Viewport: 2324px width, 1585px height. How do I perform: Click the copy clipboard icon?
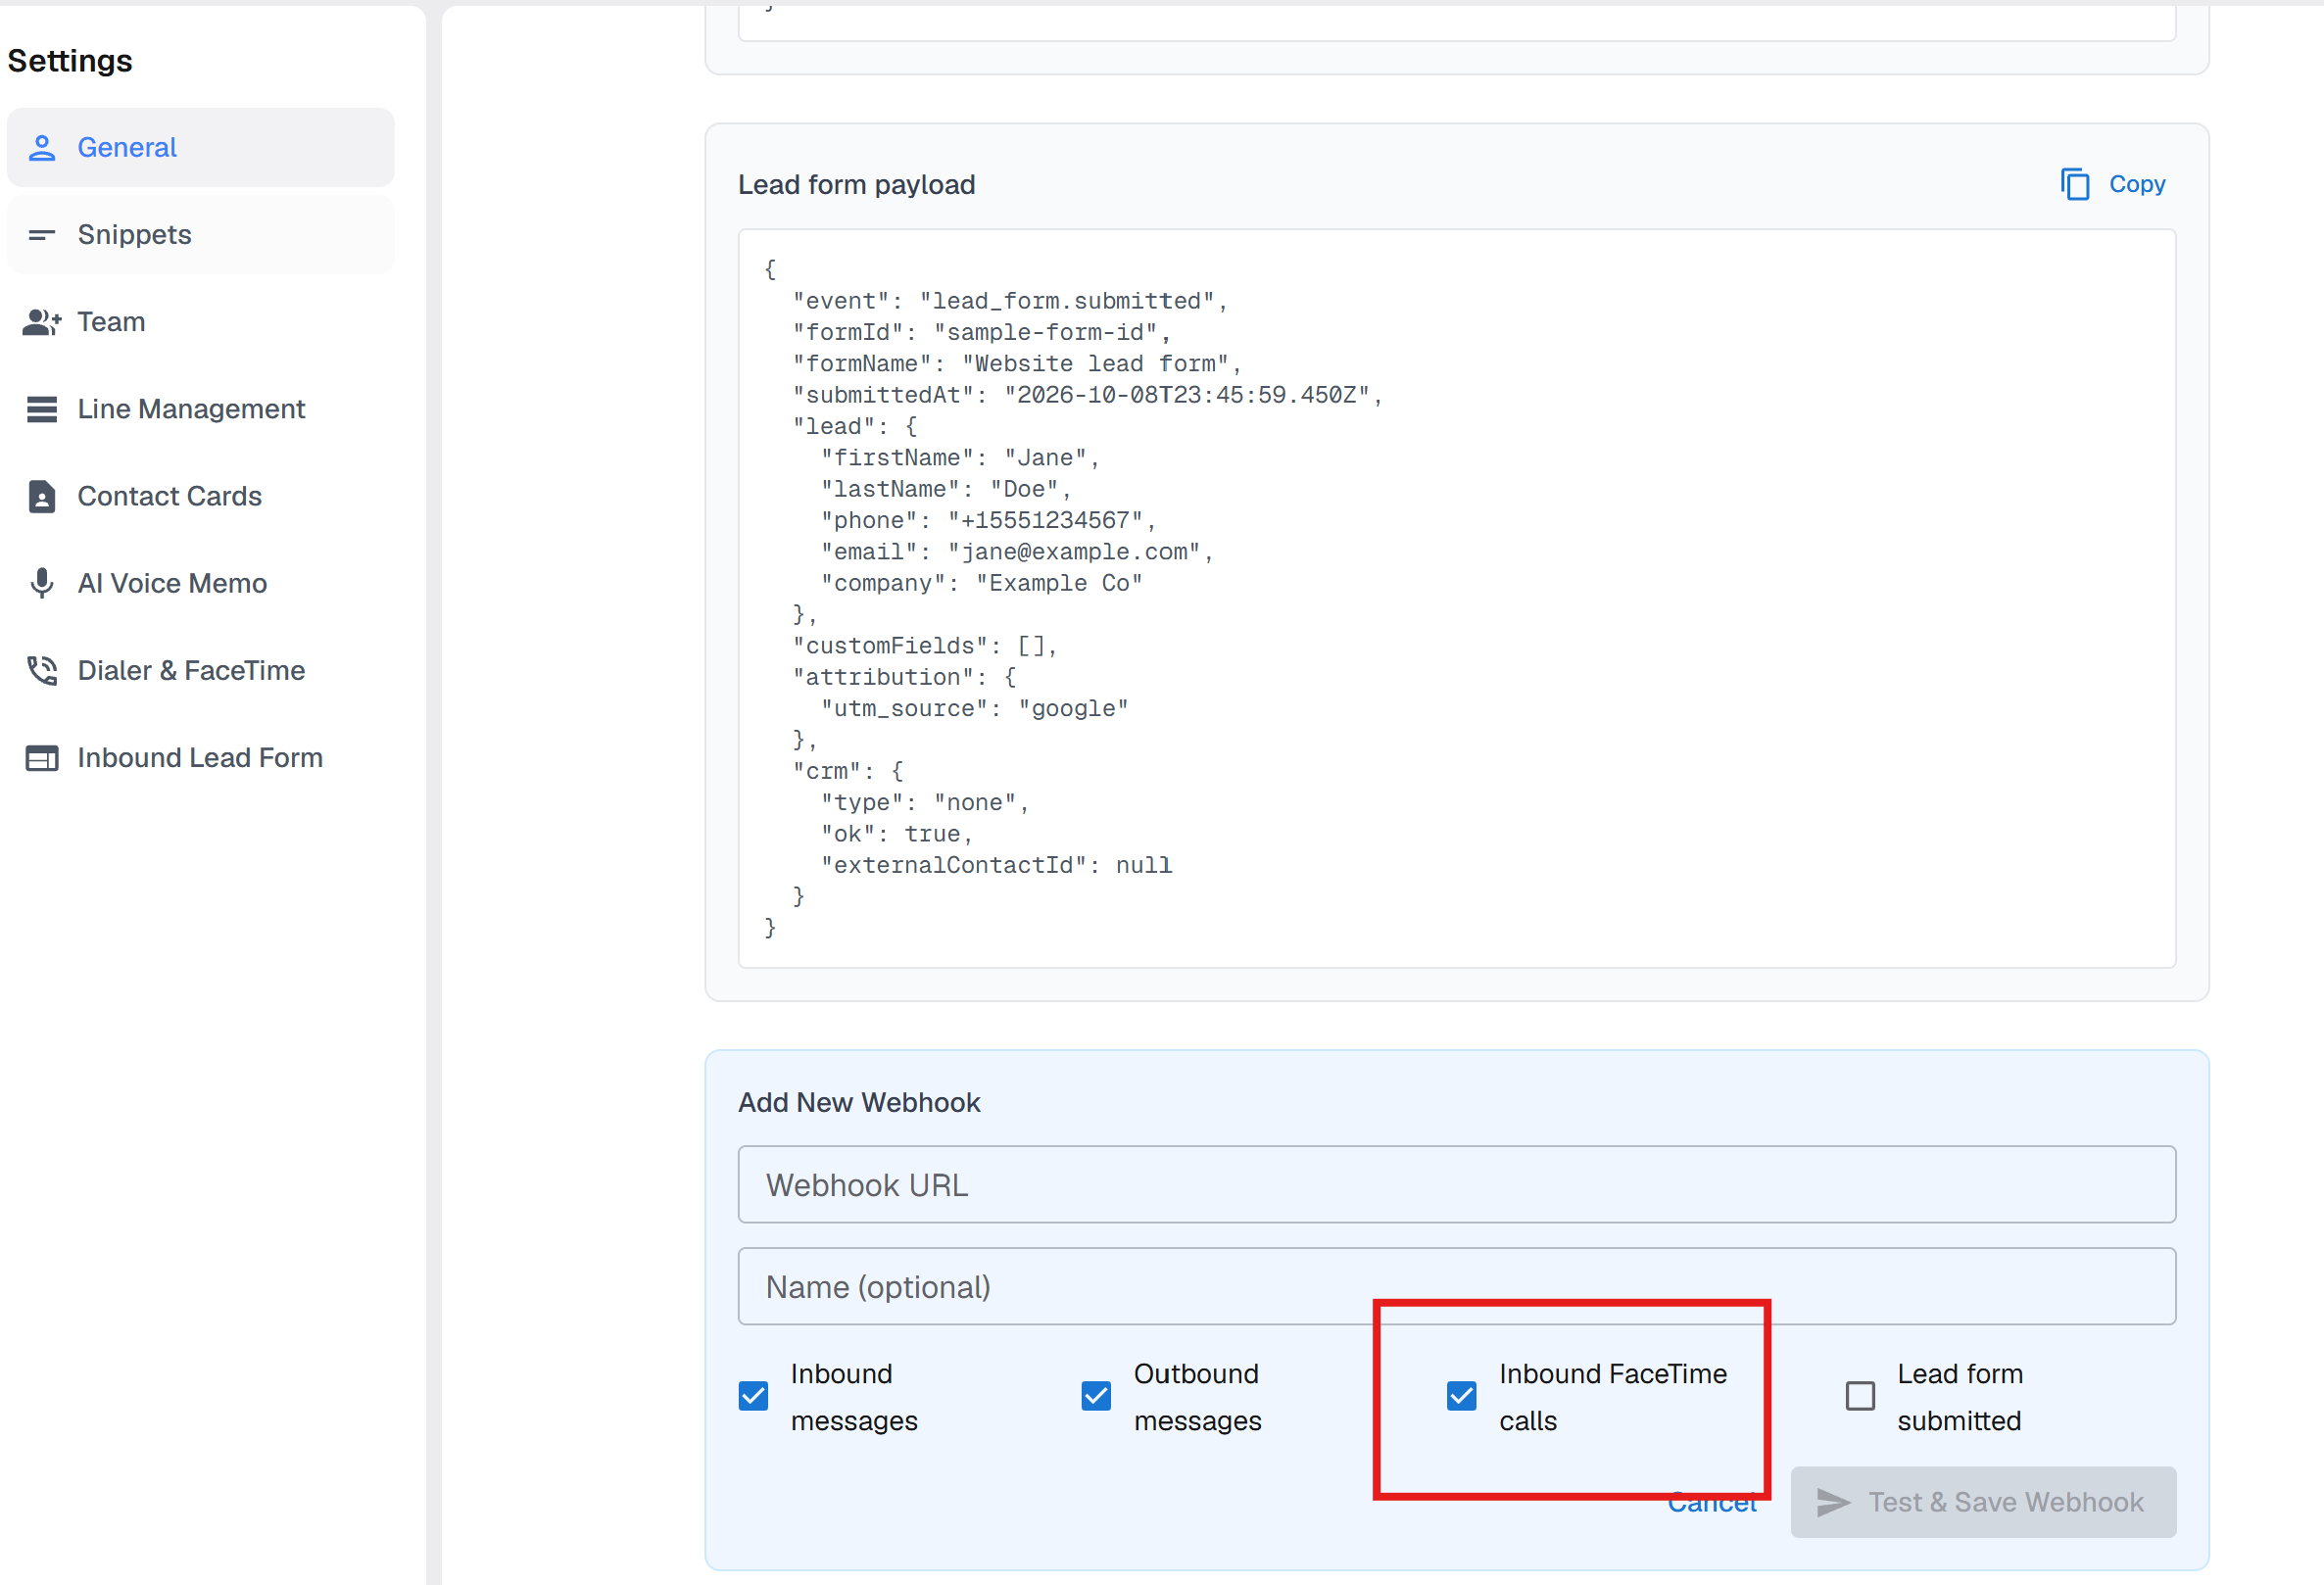[x=2075, y=184]
